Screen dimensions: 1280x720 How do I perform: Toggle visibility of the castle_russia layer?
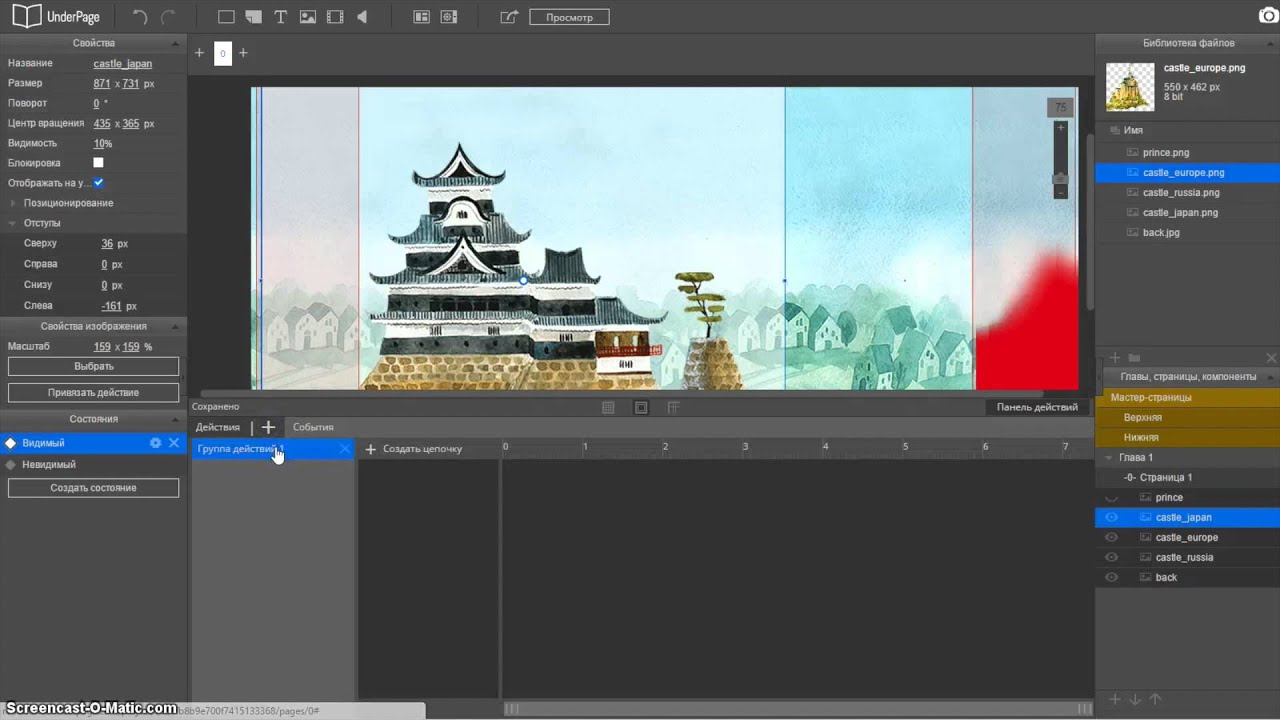pos(1111,557)
